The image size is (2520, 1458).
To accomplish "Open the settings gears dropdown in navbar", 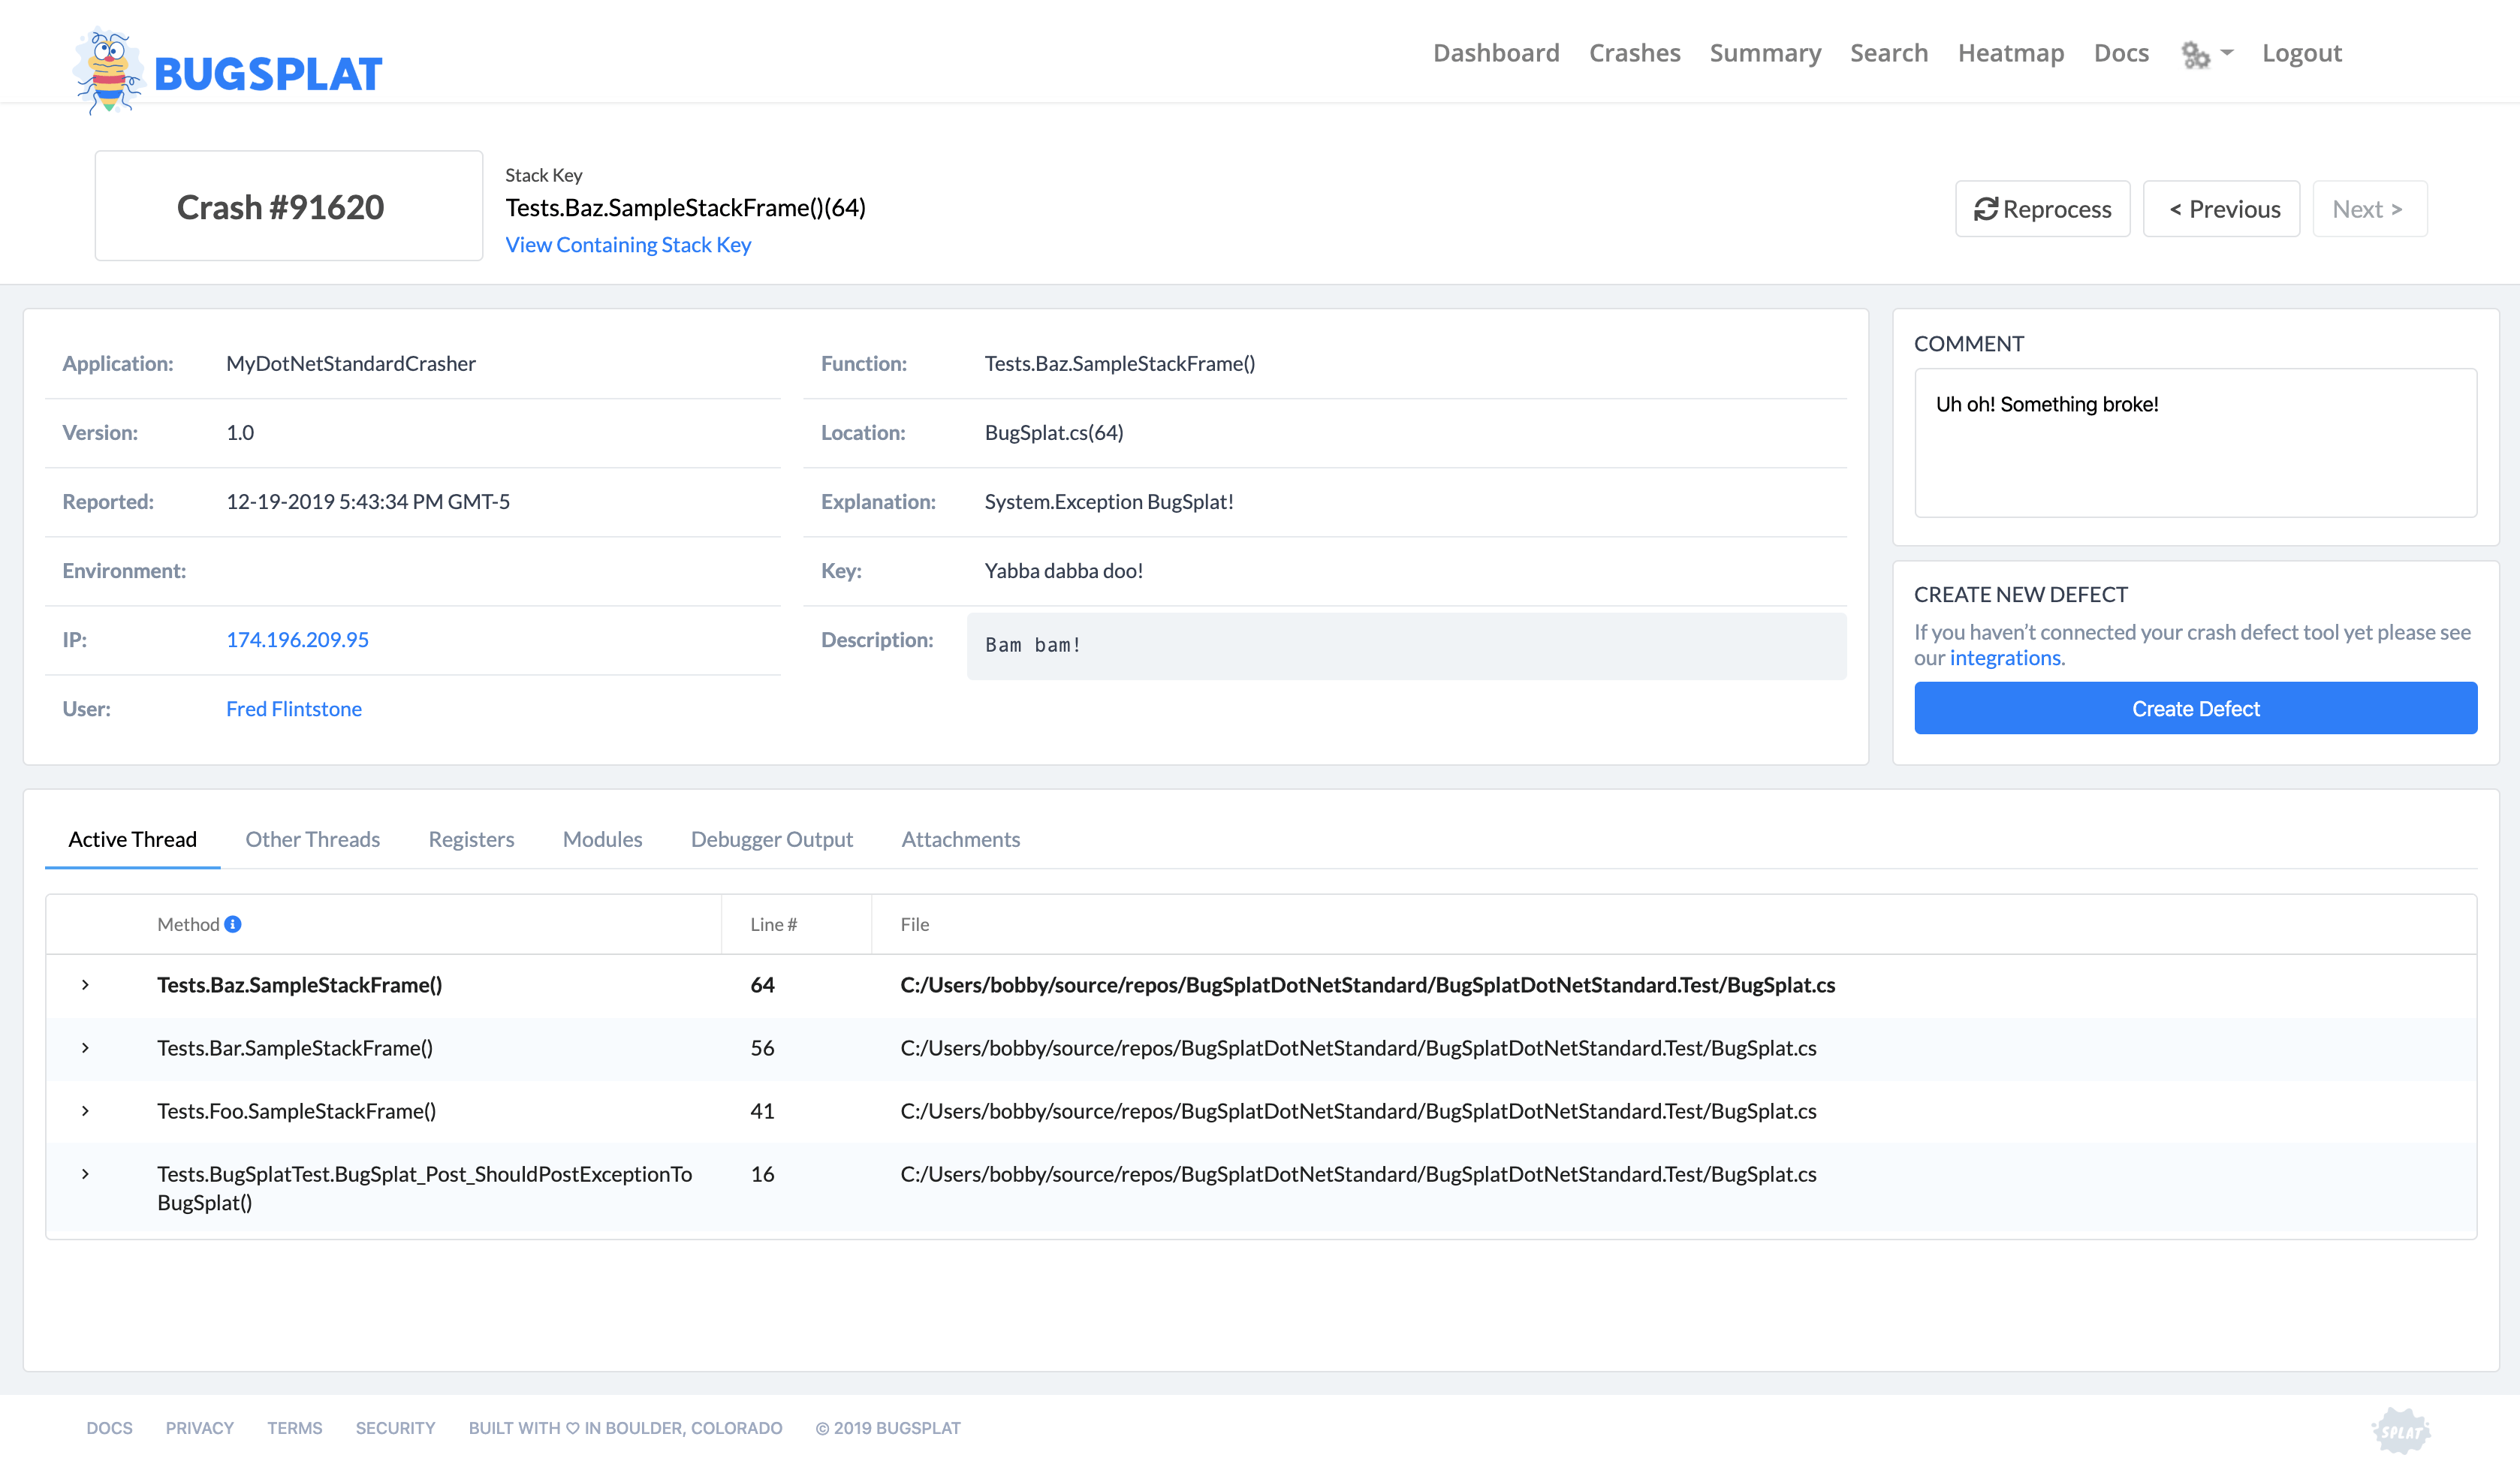I will (2206, 54).
